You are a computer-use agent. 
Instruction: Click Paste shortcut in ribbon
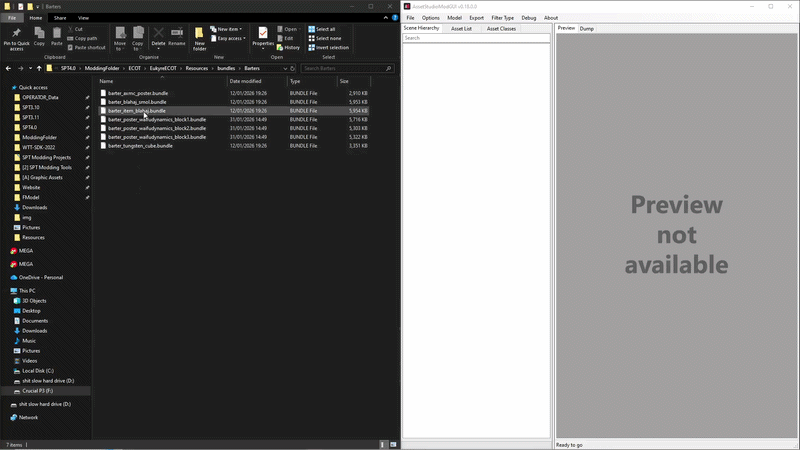point(86,47)
